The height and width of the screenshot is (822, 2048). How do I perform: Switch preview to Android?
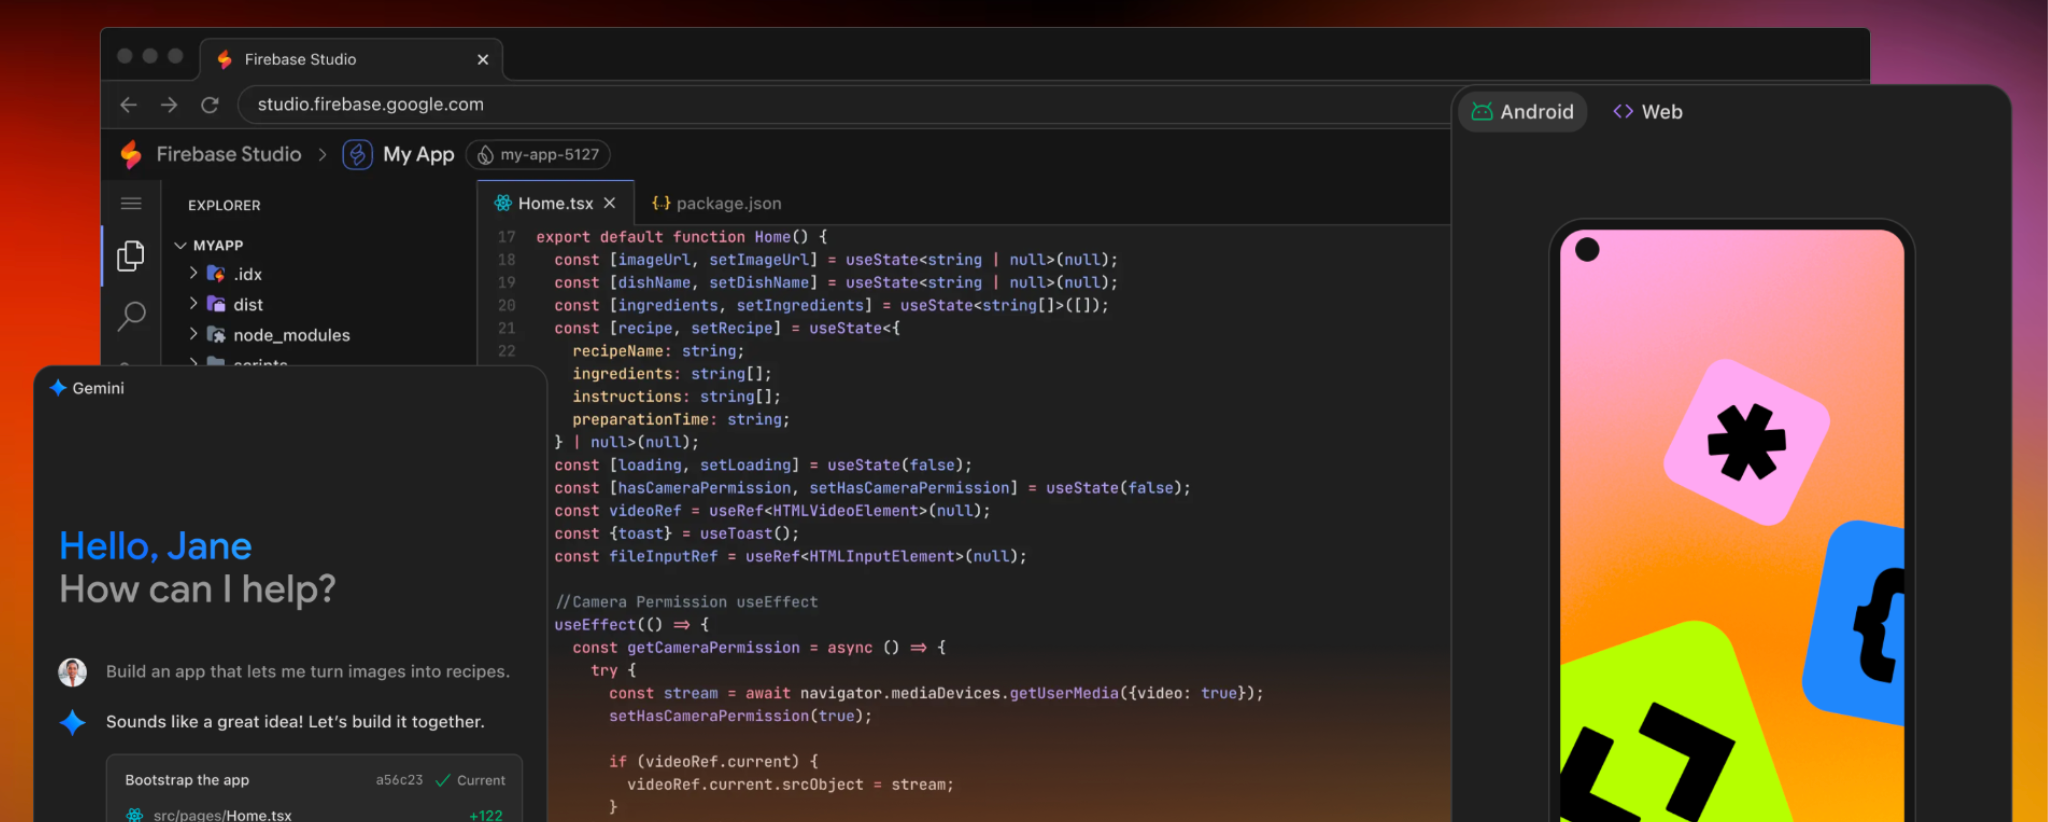click(x=1523, y=112)
